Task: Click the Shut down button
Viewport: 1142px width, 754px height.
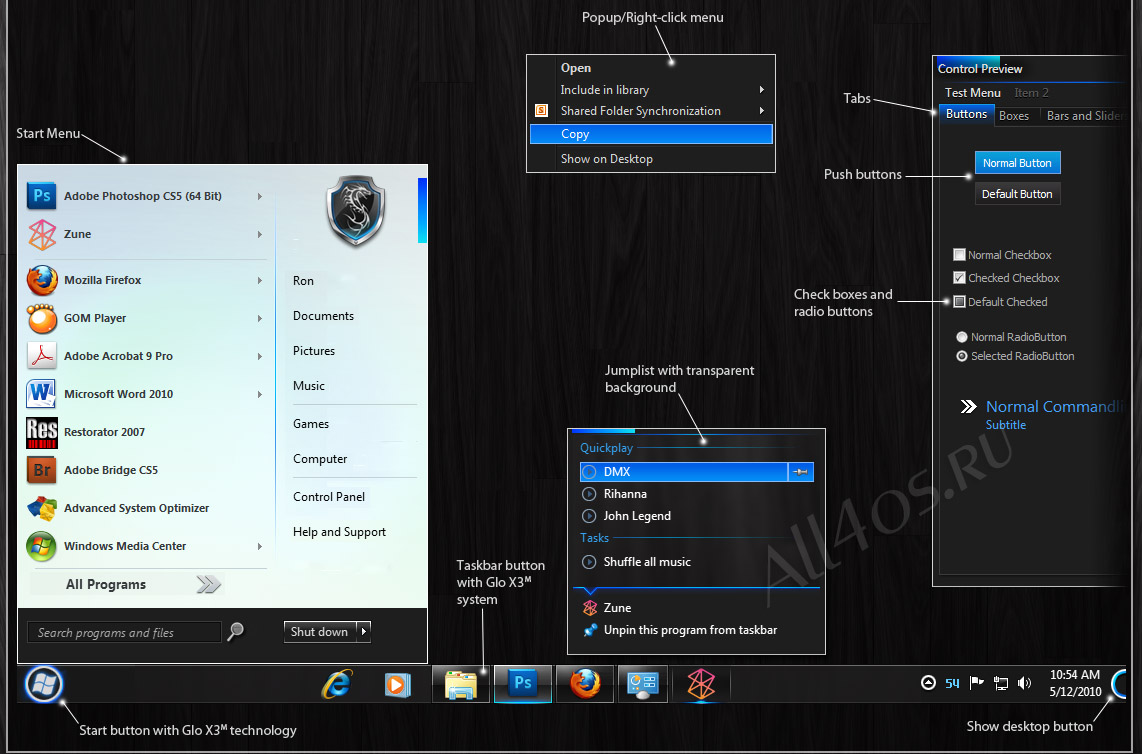Action: [320, 632]
